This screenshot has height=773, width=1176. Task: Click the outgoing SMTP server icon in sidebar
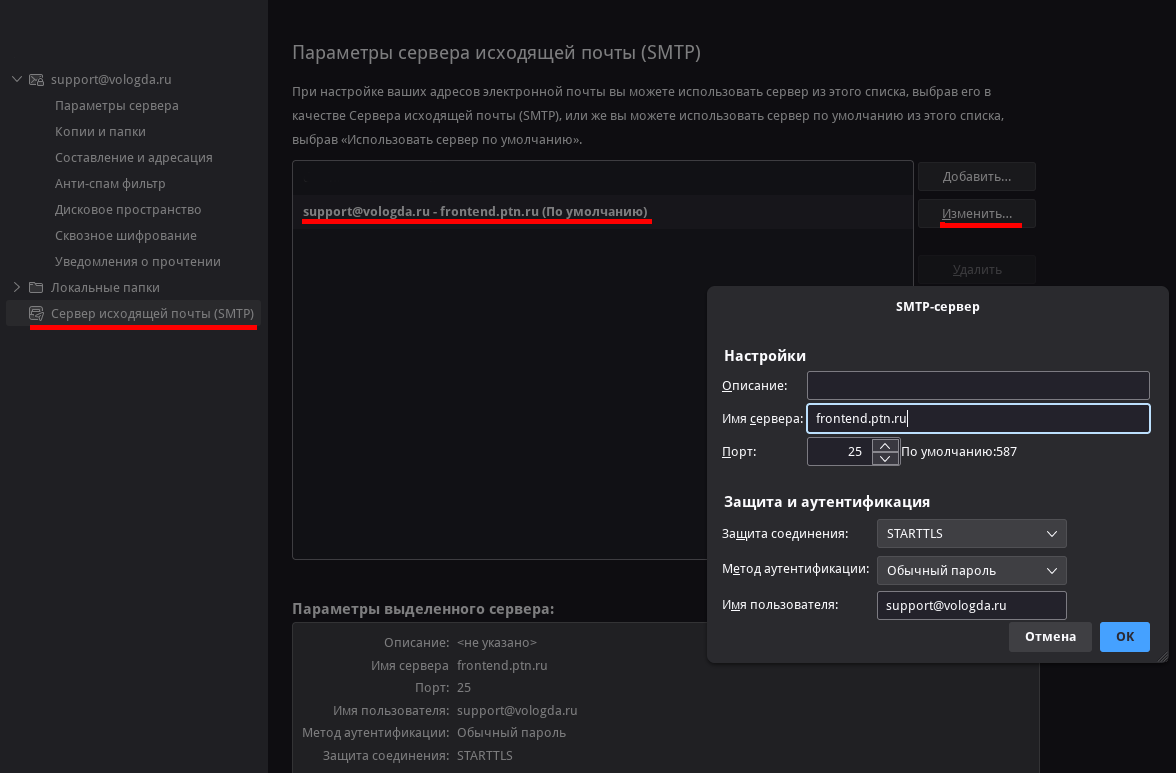[x=36, y=314]
